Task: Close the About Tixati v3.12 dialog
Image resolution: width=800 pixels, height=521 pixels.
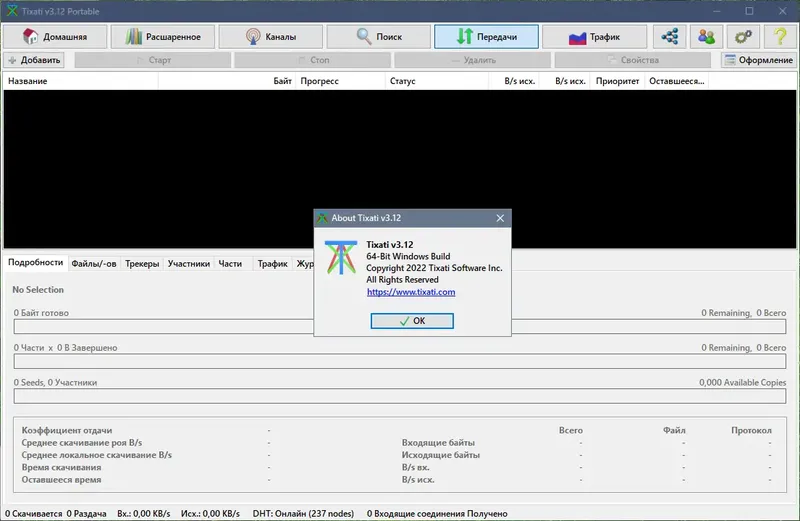Action: [x=500, y=218]
